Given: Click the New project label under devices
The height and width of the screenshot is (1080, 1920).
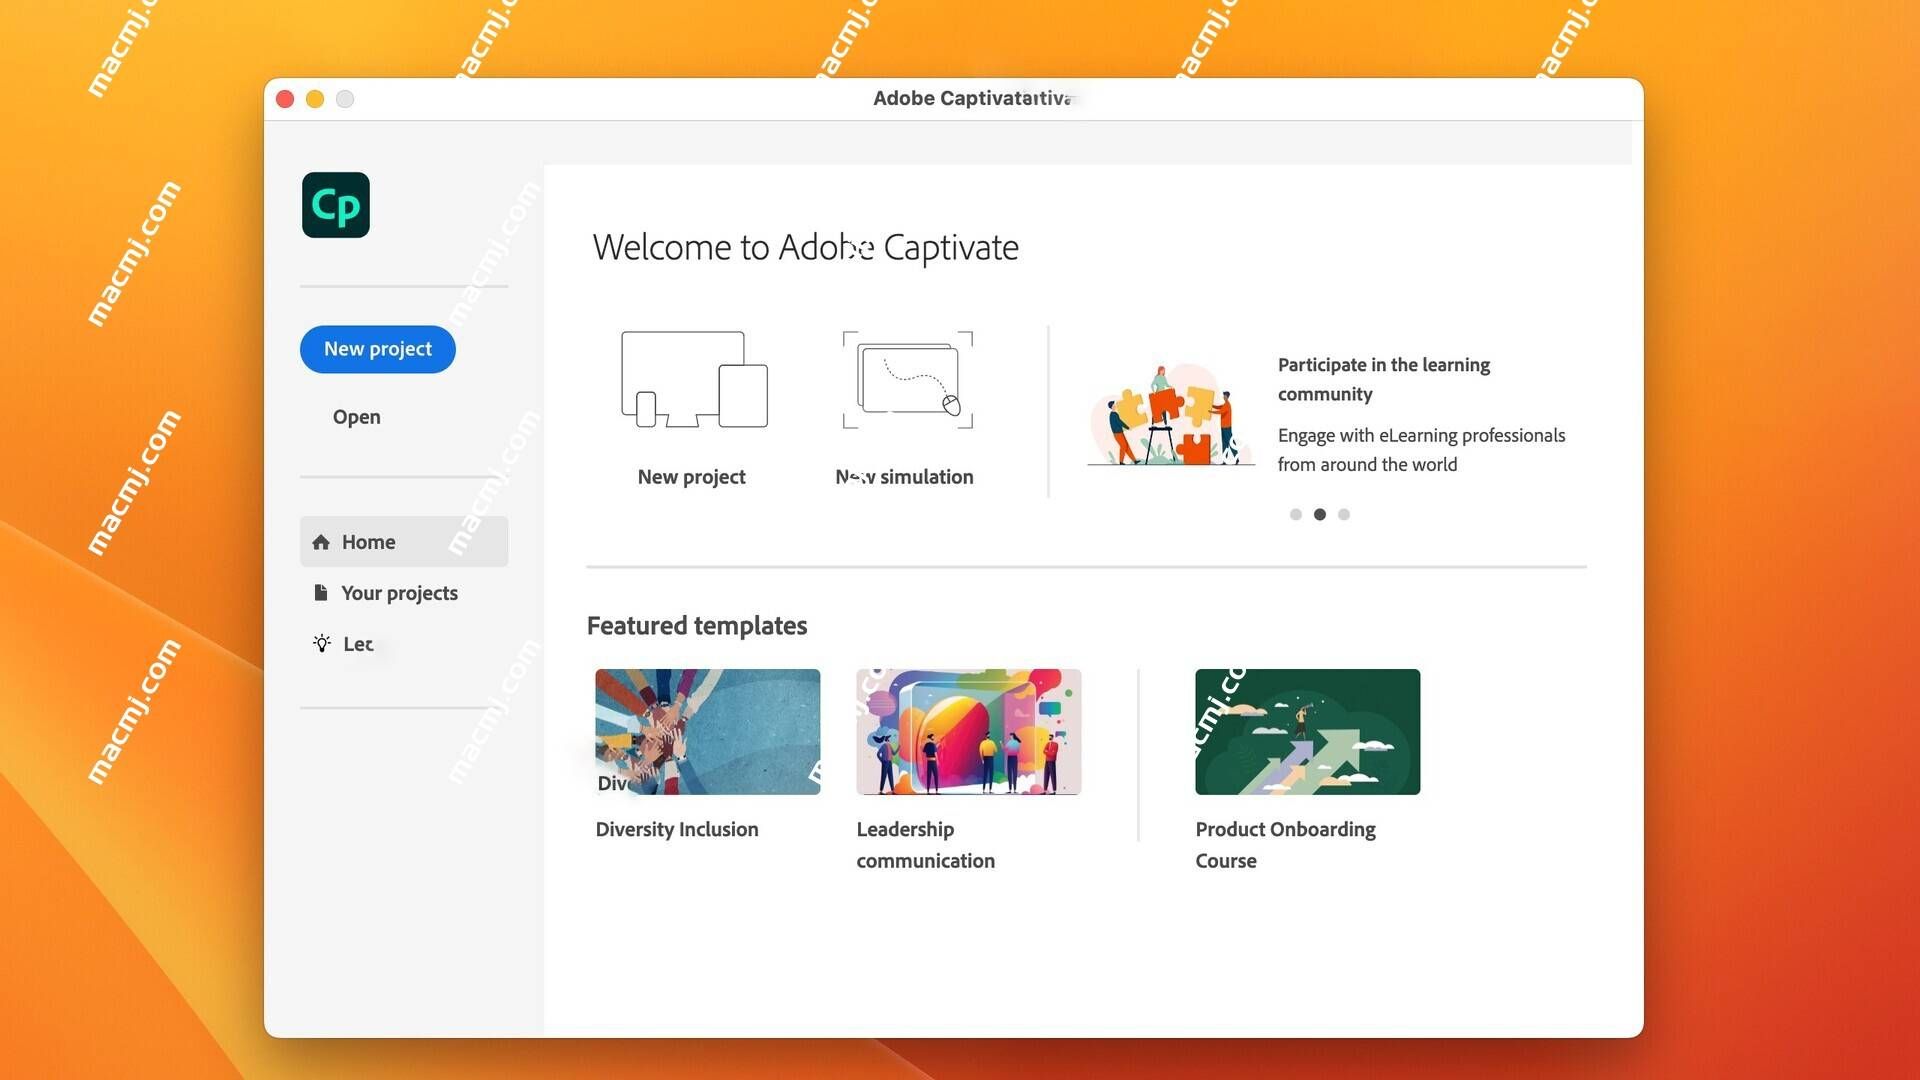Looking at the screenshot, I should tap(692, 477).
